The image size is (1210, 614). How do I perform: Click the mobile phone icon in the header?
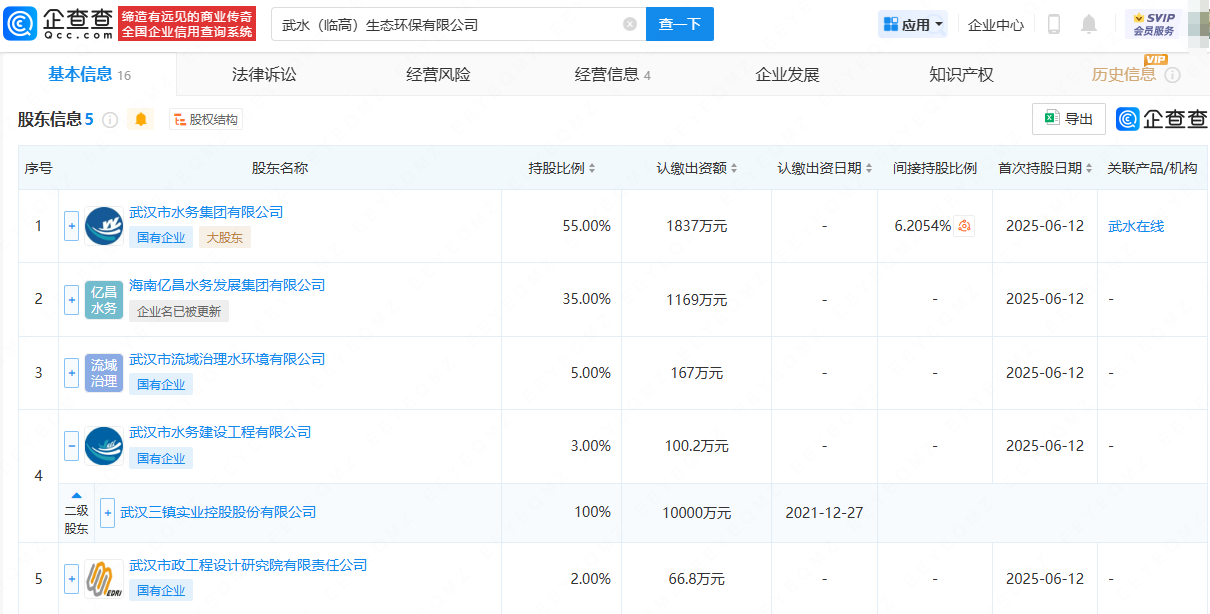click(x=1054, y=24)
